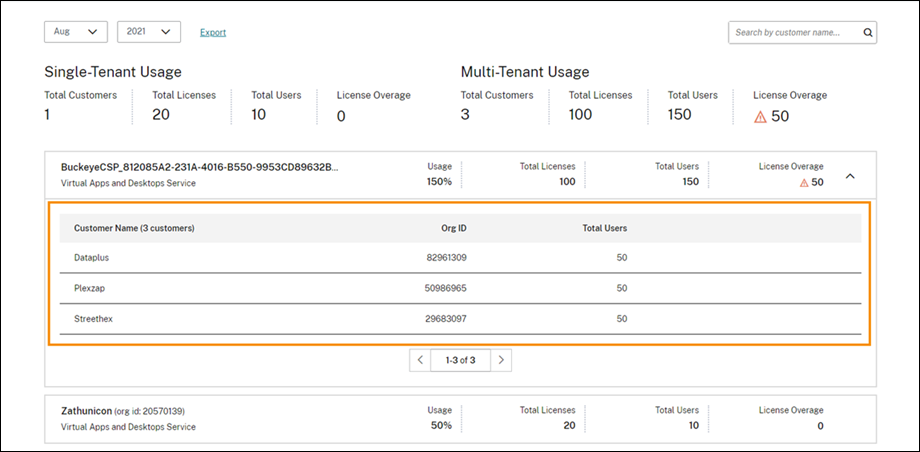
Task: Open the month dropdown showing Aug
Action: coord(76,32)
